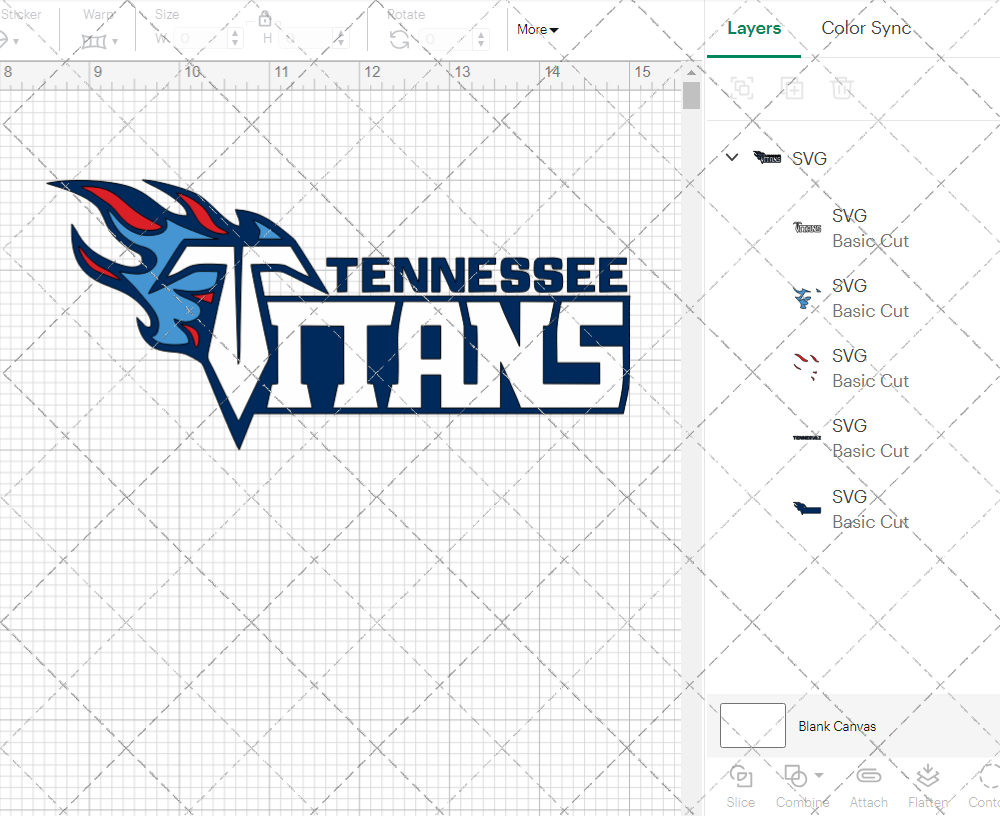This screenshot has width=1000, height=816.
Task: Click the Duplicate layer icon
Action: tap(792, 87)
